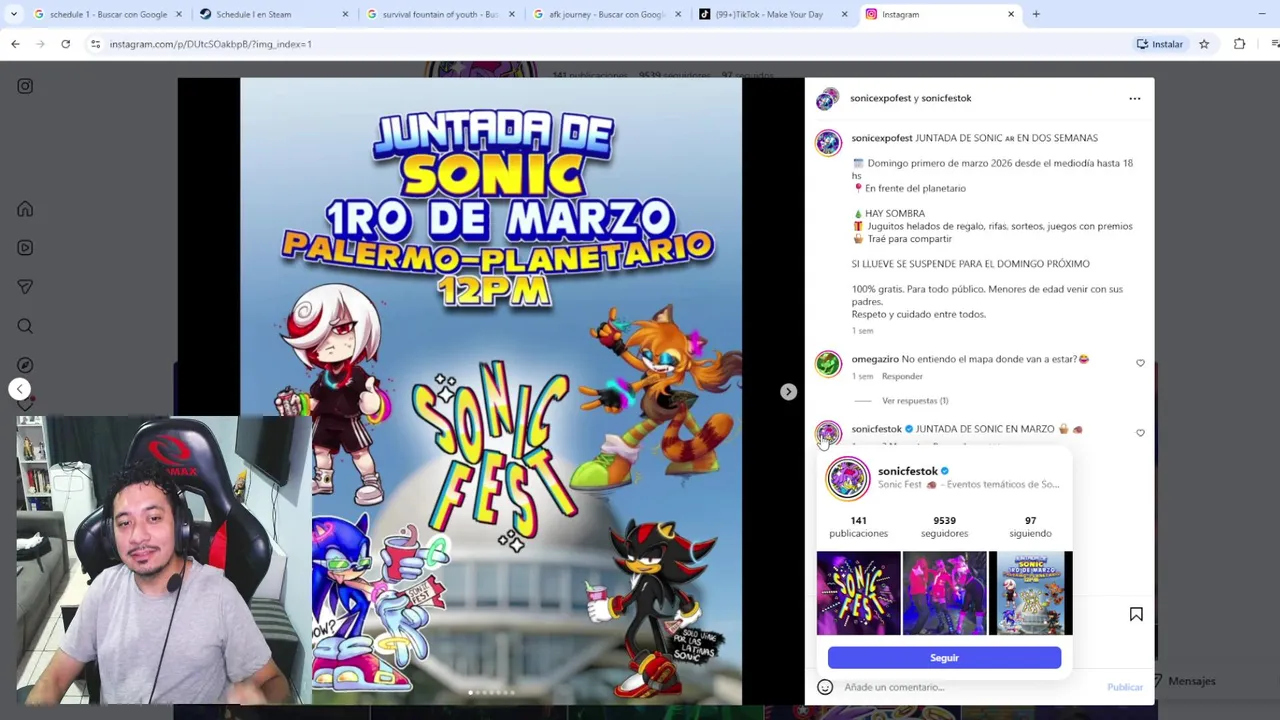1280x720 pixels.
Task: Reload the page
Action: tap(66, 44)
